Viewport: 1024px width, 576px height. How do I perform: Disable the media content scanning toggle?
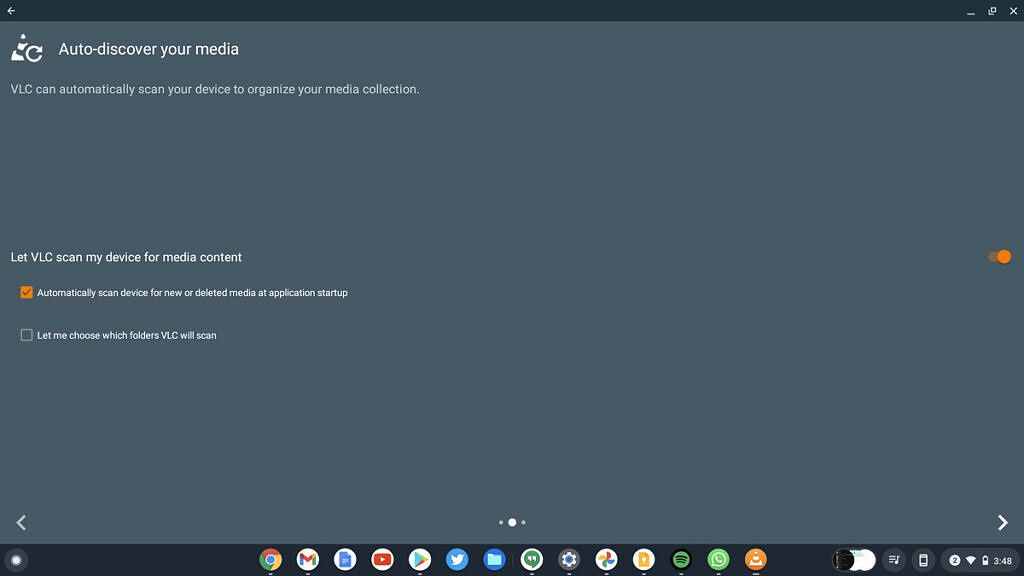point(997,257)
